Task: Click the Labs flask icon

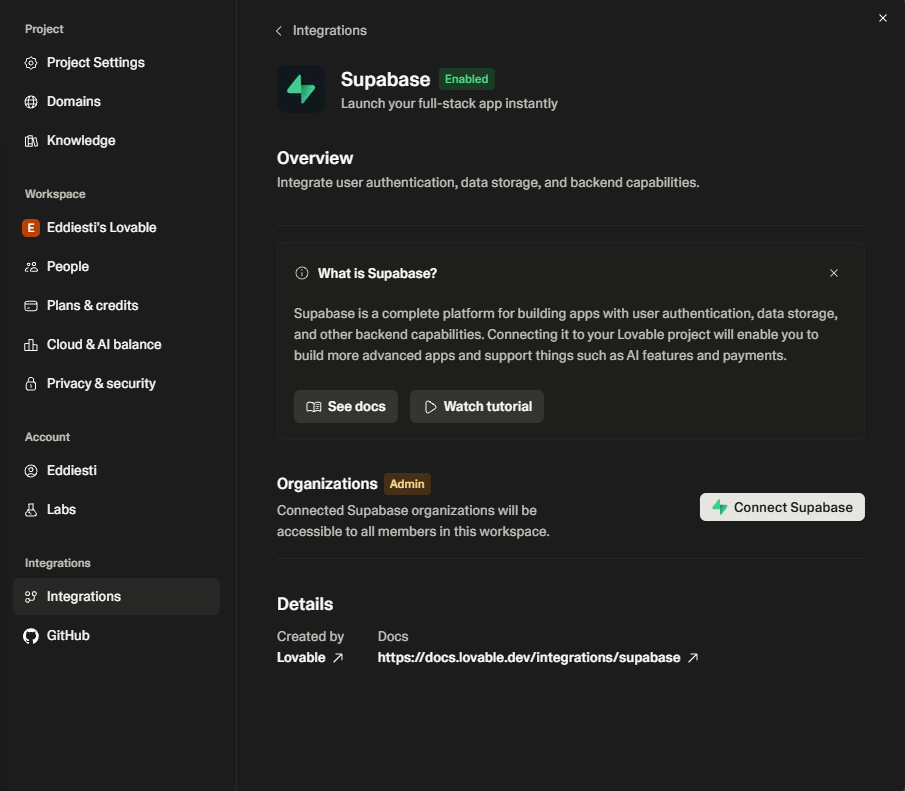Action: click(x=31, y=510)
